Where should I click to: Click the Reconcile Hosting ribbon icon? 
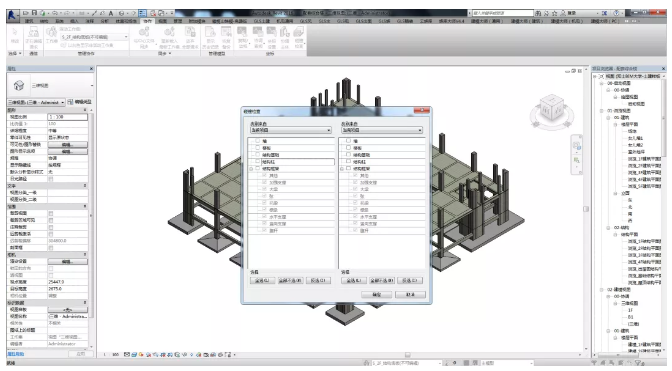[285, 37]
